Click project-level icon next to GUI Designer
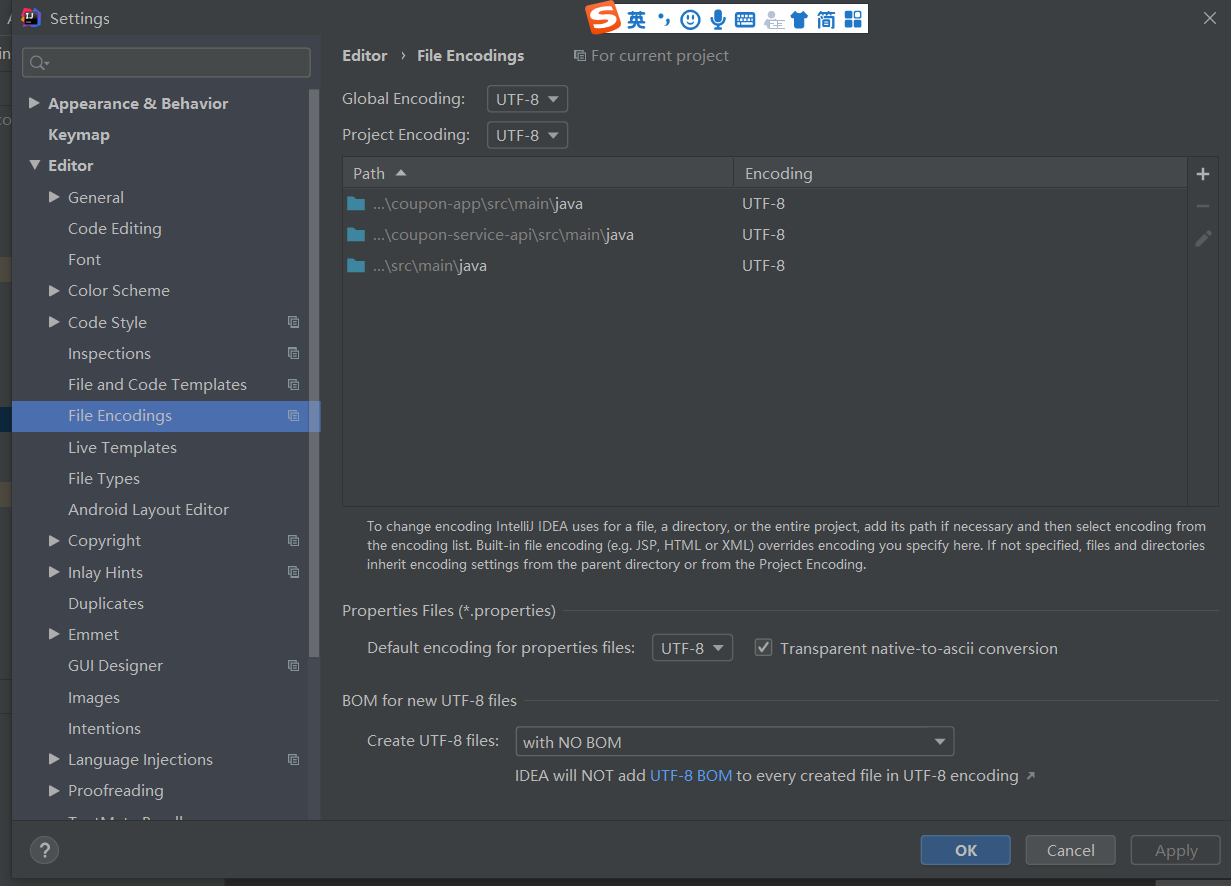 coord(293,665)
